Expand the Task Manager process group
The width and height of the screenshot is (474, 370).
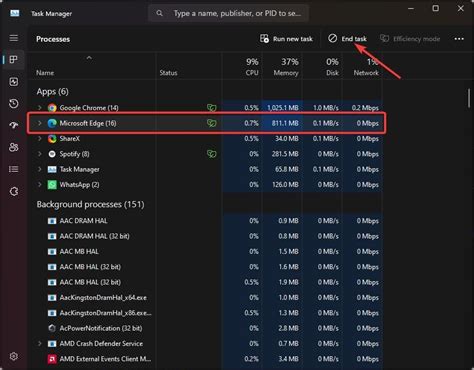click(x=40, y=169)
